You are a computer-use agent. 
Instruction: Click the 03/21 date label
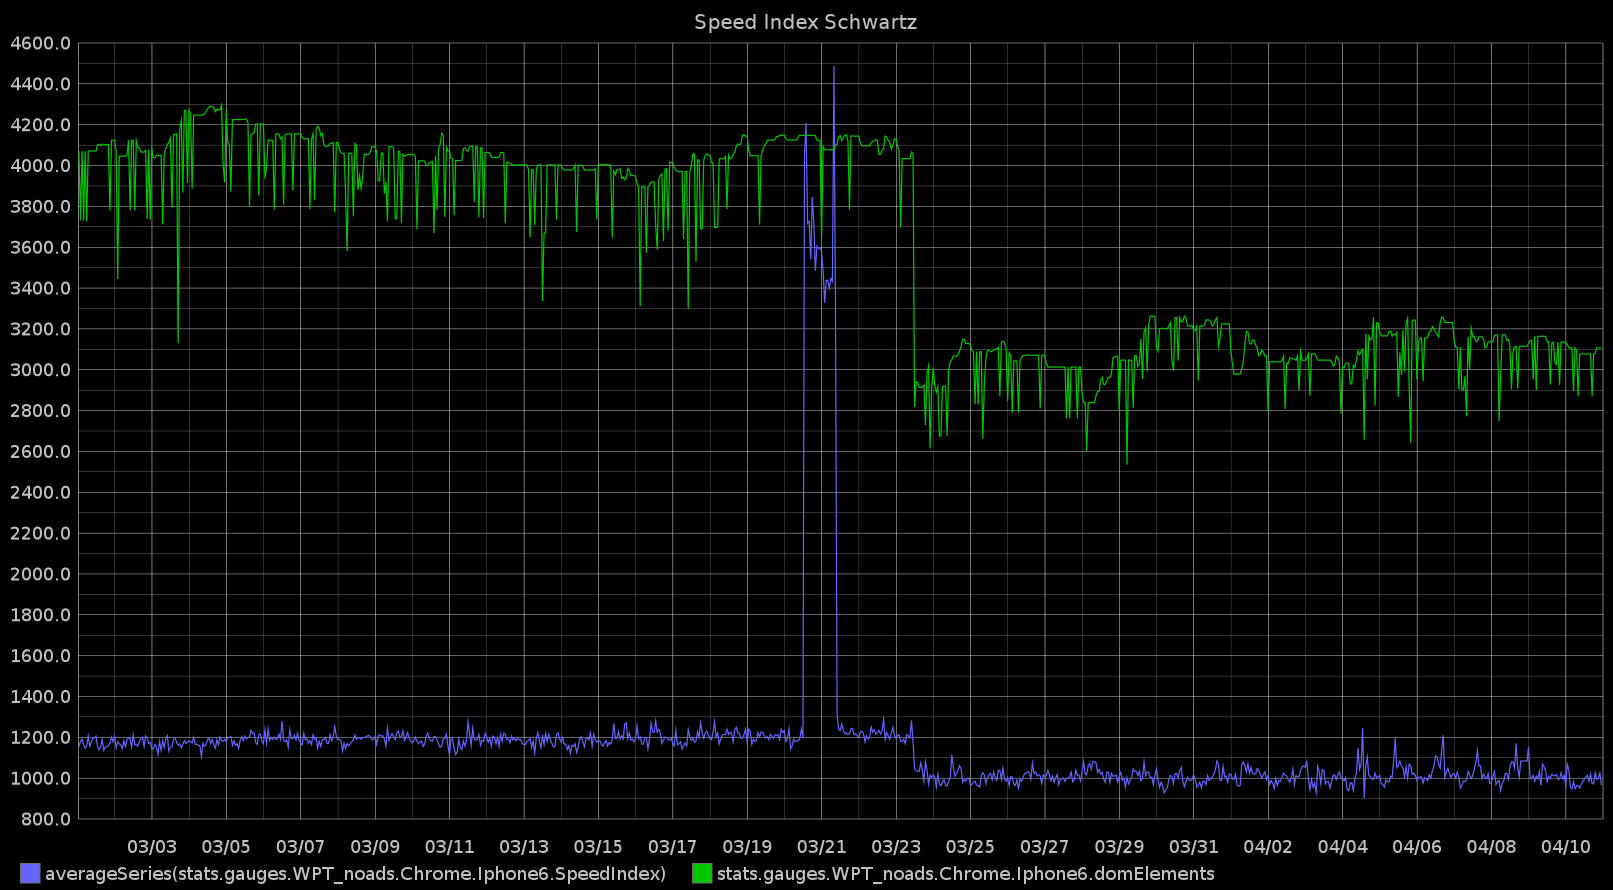822,847
